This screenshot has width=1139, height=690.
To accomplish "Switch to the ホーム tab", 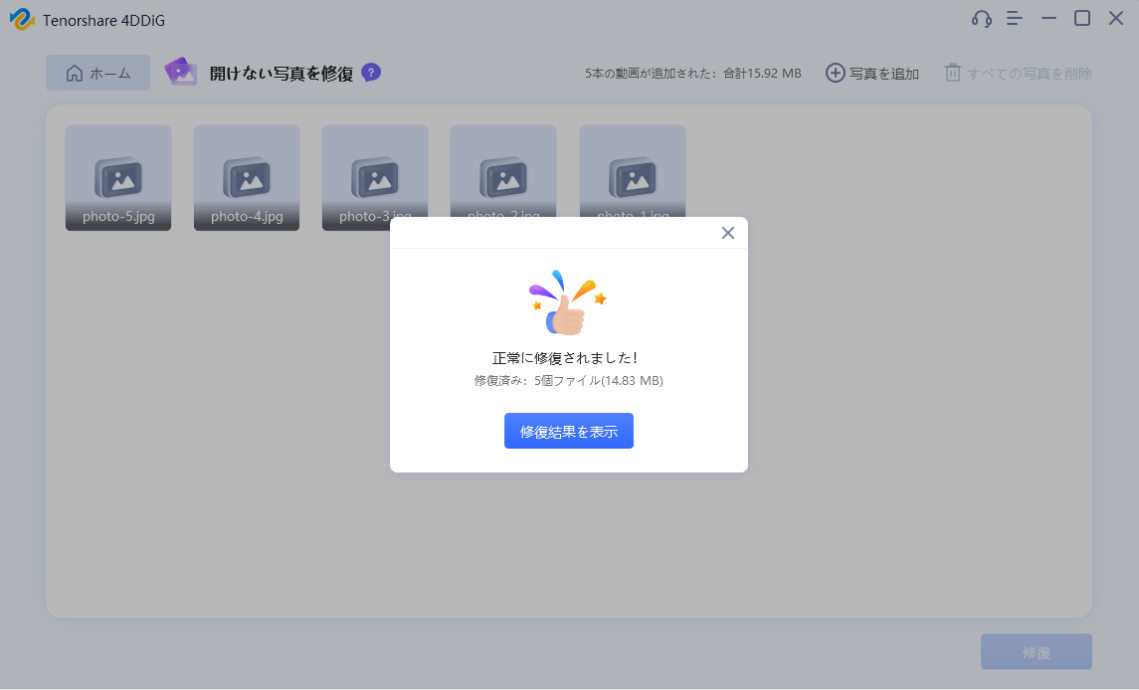I will [97, 72].
